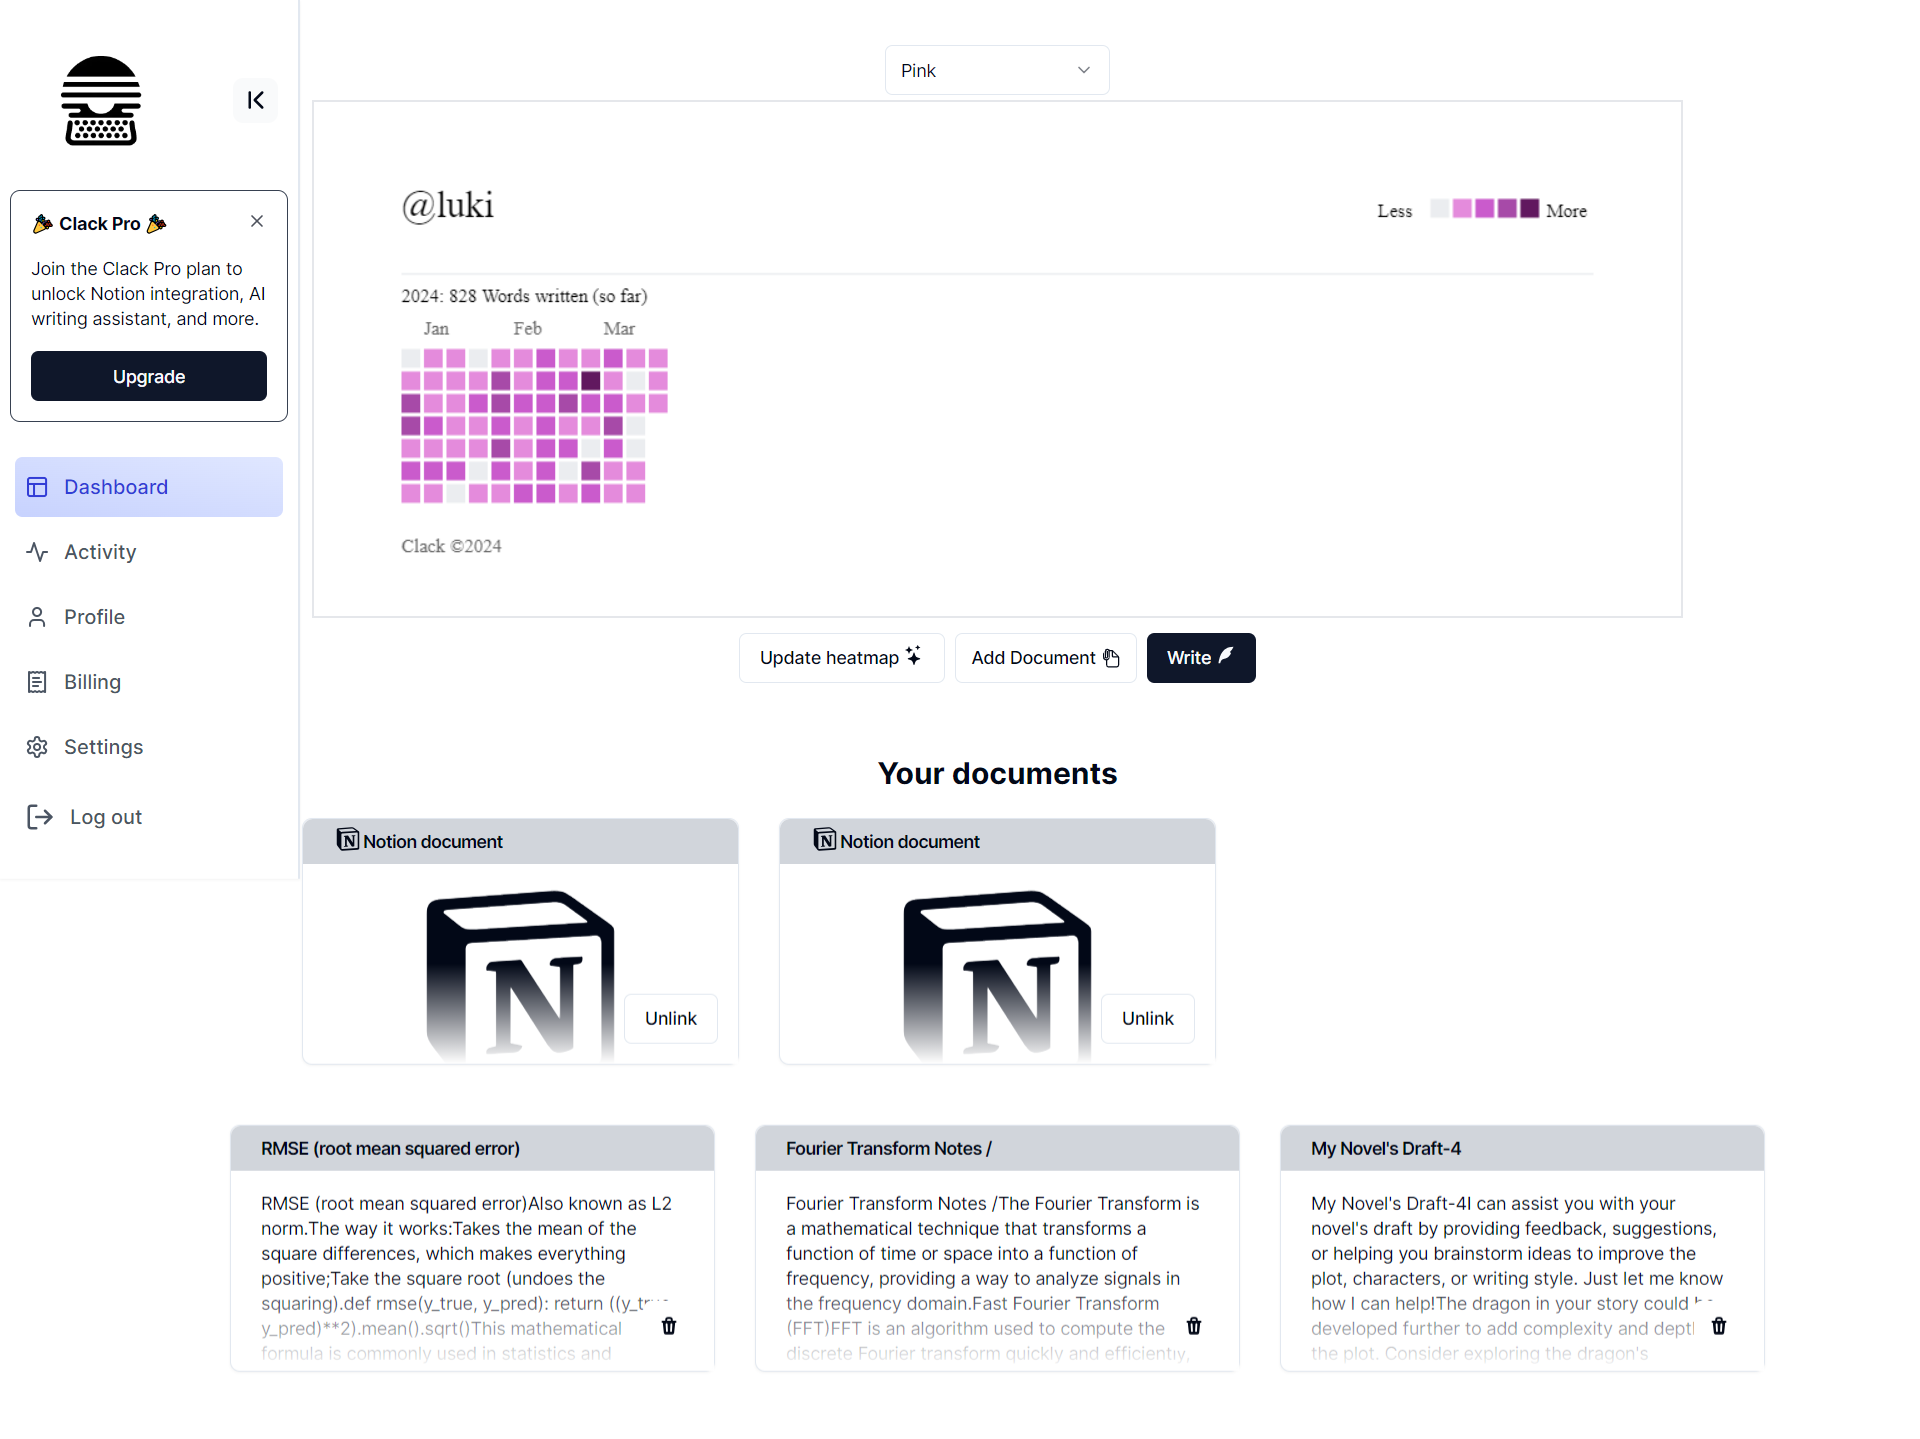
Task: Click the Update heatmap button
Action: point(841,657)
